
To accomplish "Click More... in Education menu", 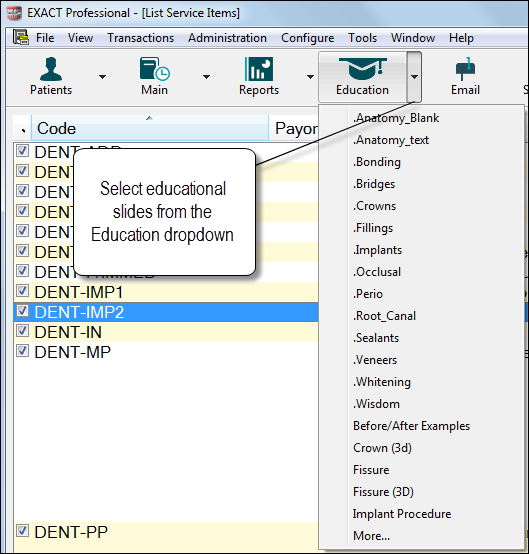I will [x=371, y=536].
